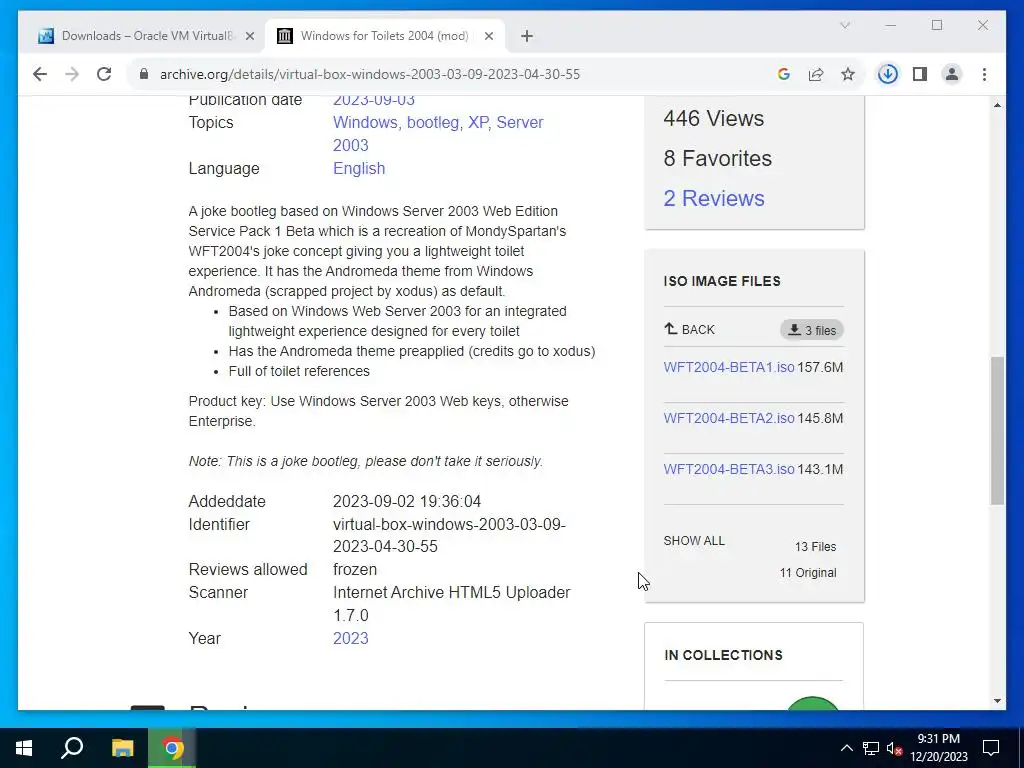Open the 11 Original files link
The width and height of the screenshot is (1024, 768).
(808, 573)
